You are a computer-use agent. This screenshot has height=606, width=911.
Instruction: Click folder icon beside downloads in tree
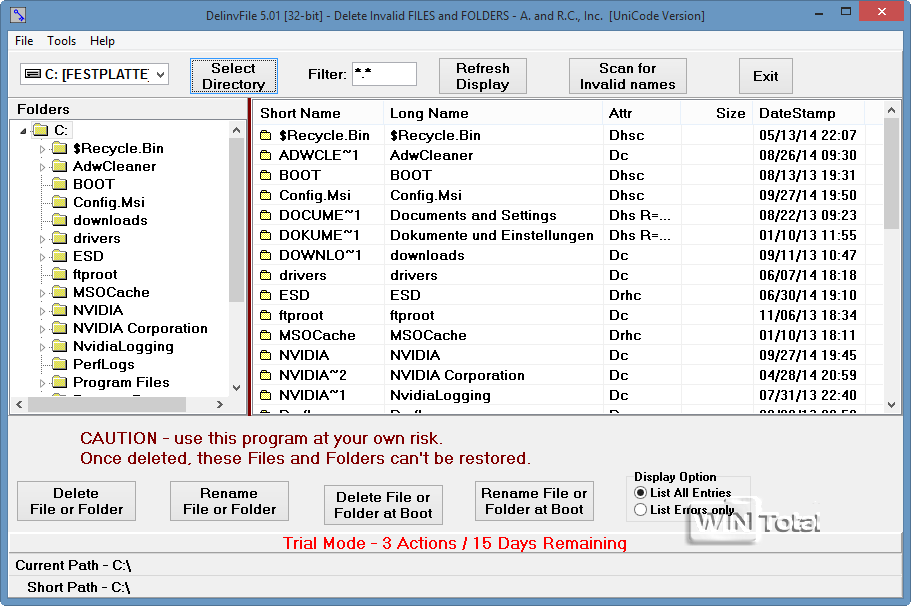tap(59, 220)
